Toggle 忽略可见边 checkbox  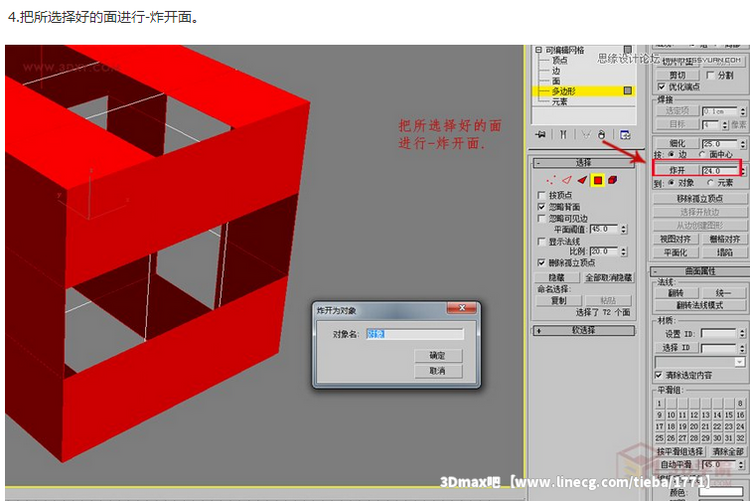(x=541, y=218)
